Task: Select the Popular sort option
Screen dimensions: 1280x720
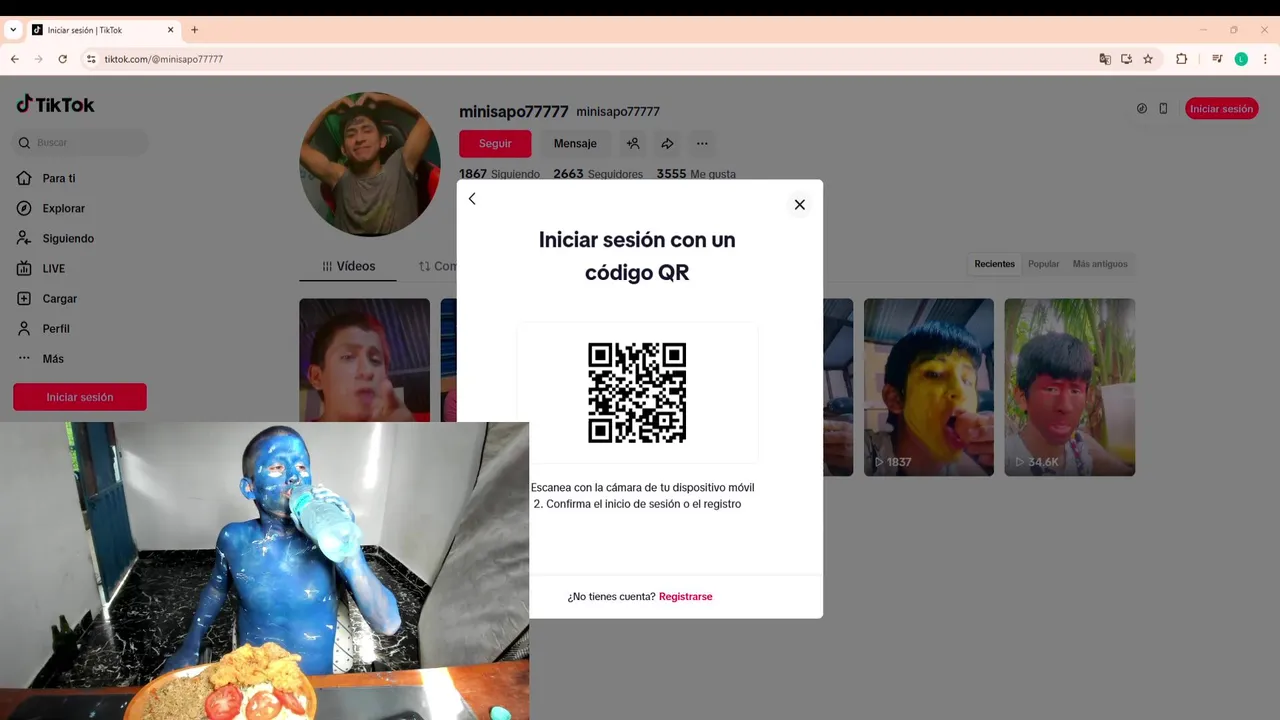Action: [1043, 264]
